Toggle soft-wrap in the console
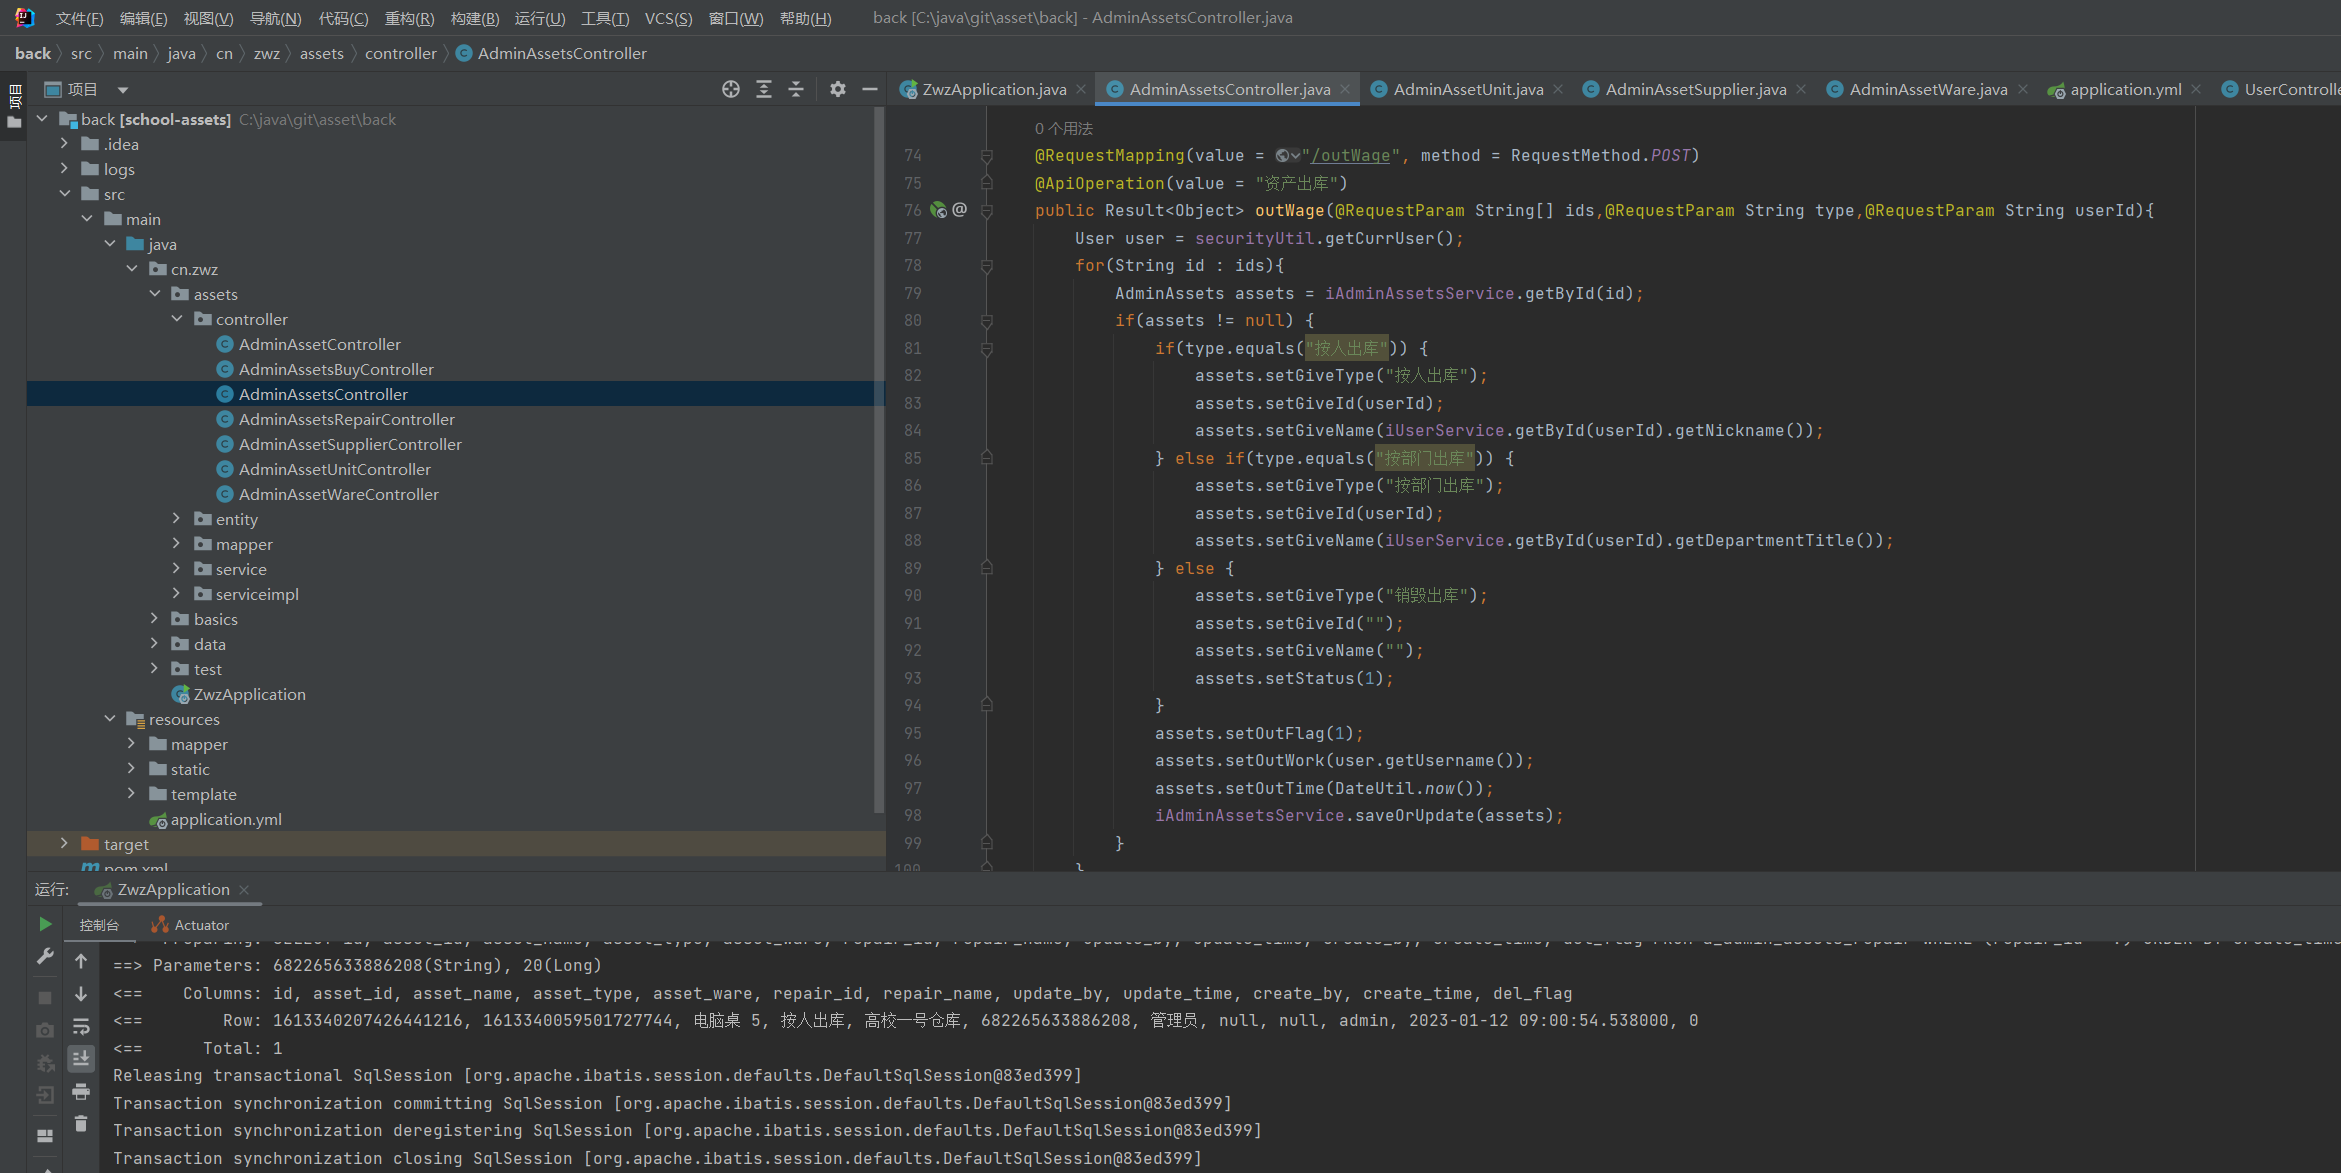 pos(81,1026)
